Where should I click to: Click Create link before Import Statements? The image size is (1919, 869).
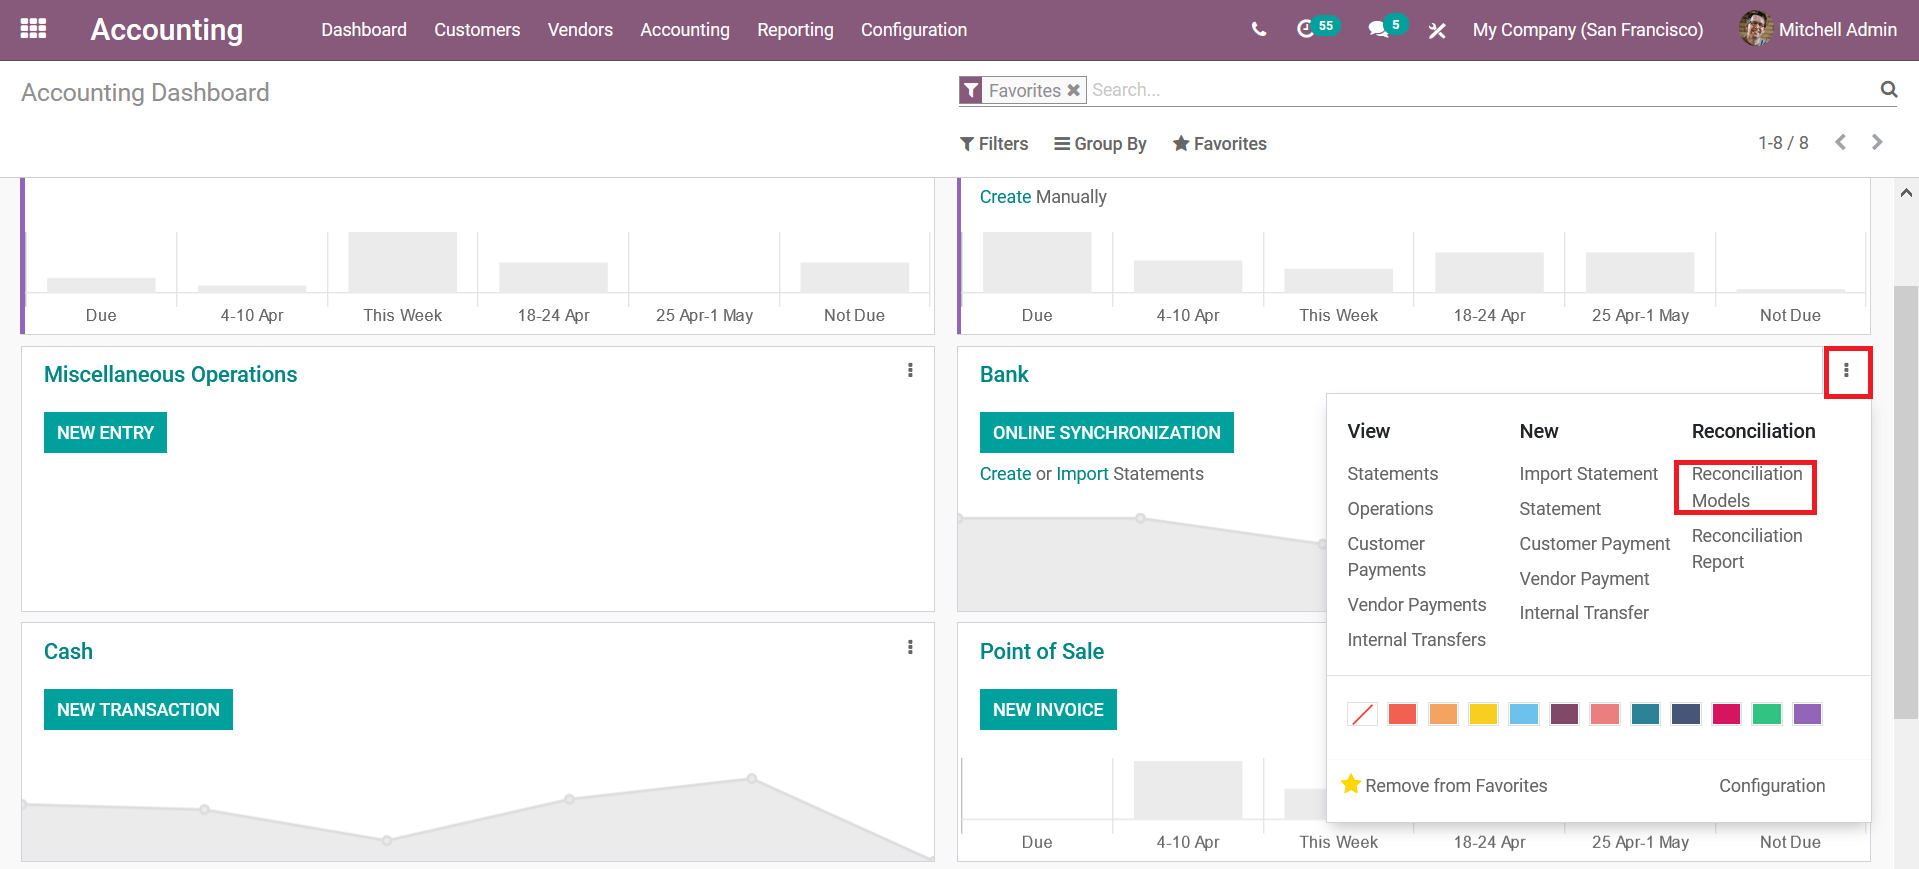point(1005,474)
